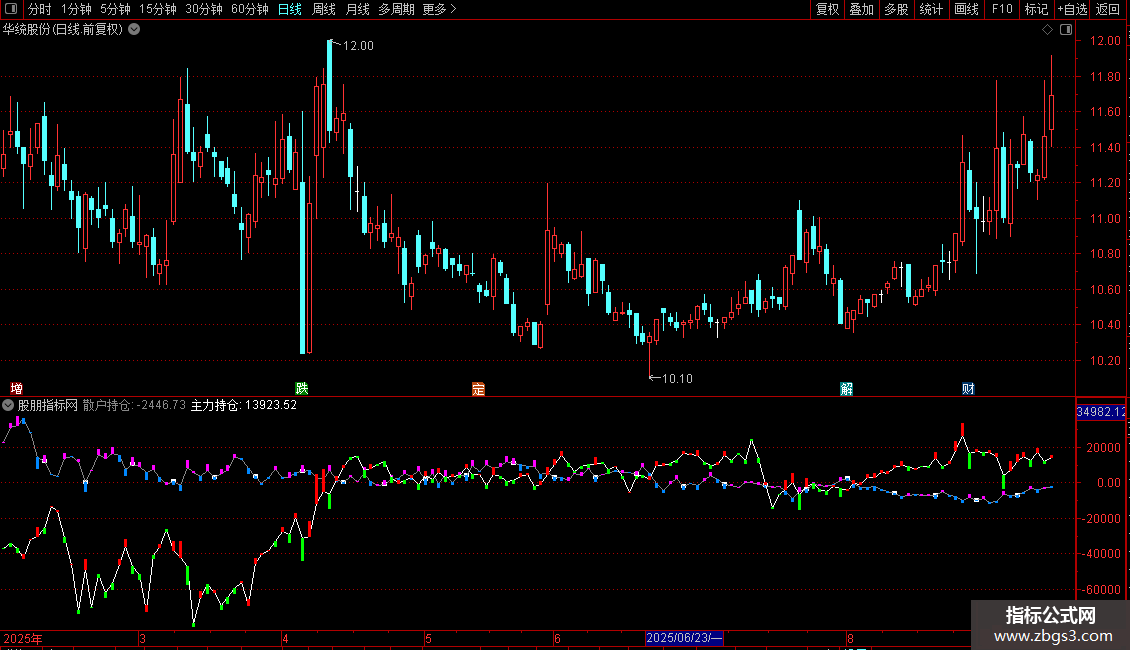1130x650 pixels.
Task: Click the diamond icon above the price axis
Action: coord(1047,30)
